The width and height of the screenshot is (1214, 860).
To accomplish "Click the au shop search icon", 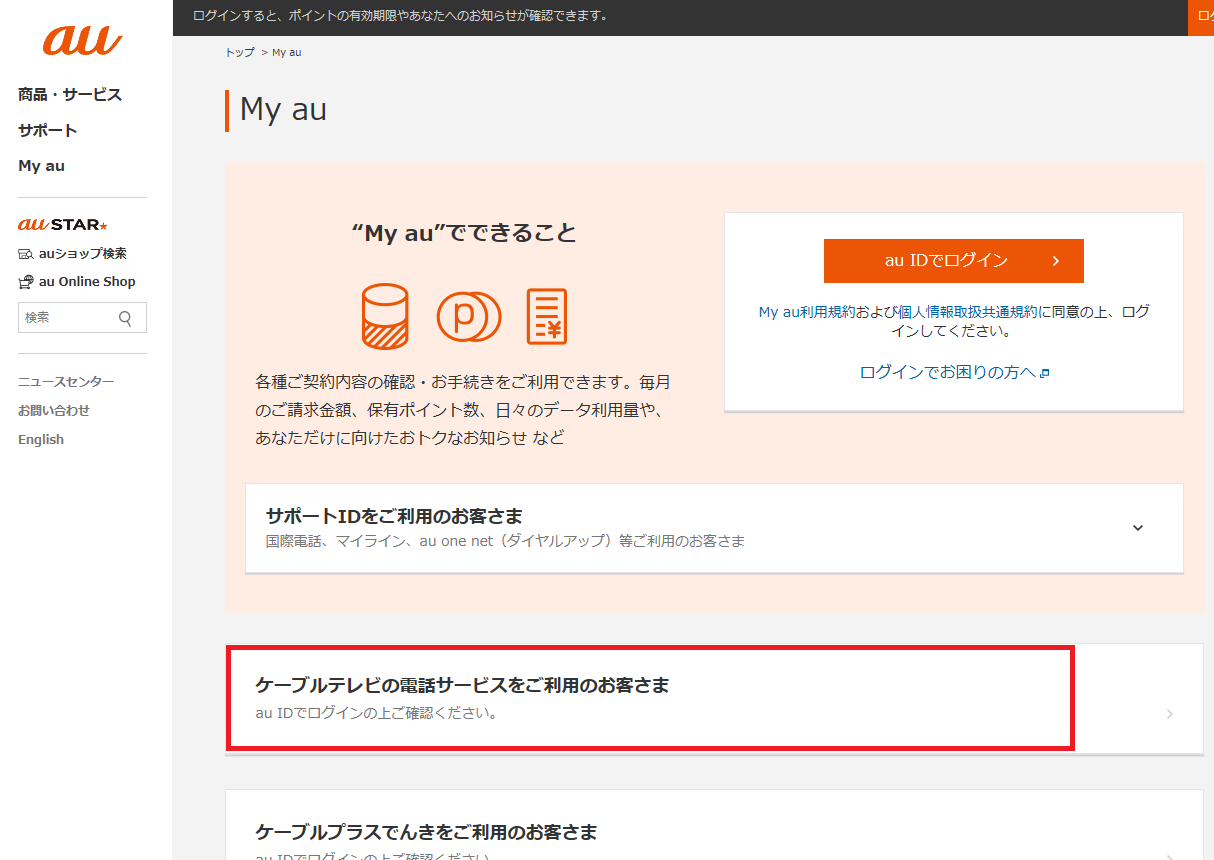I will coord(26,254).
